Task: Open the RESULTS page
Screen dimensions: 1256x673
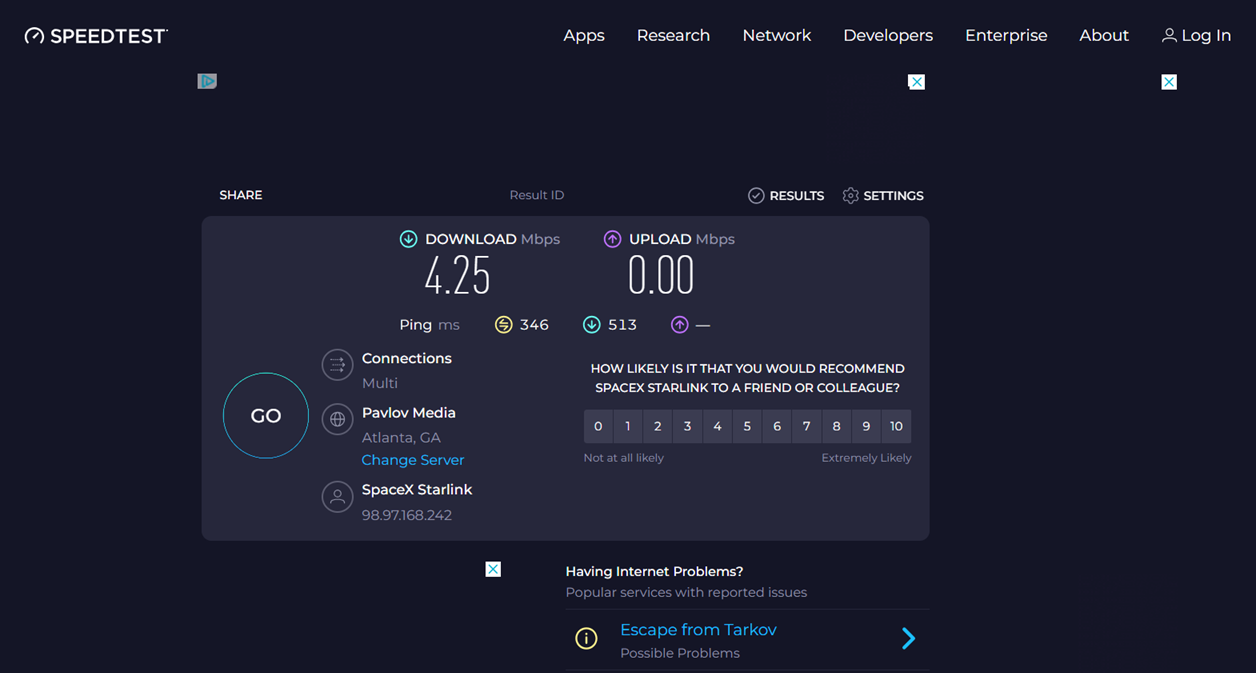Action: click(x=786, y=196)
